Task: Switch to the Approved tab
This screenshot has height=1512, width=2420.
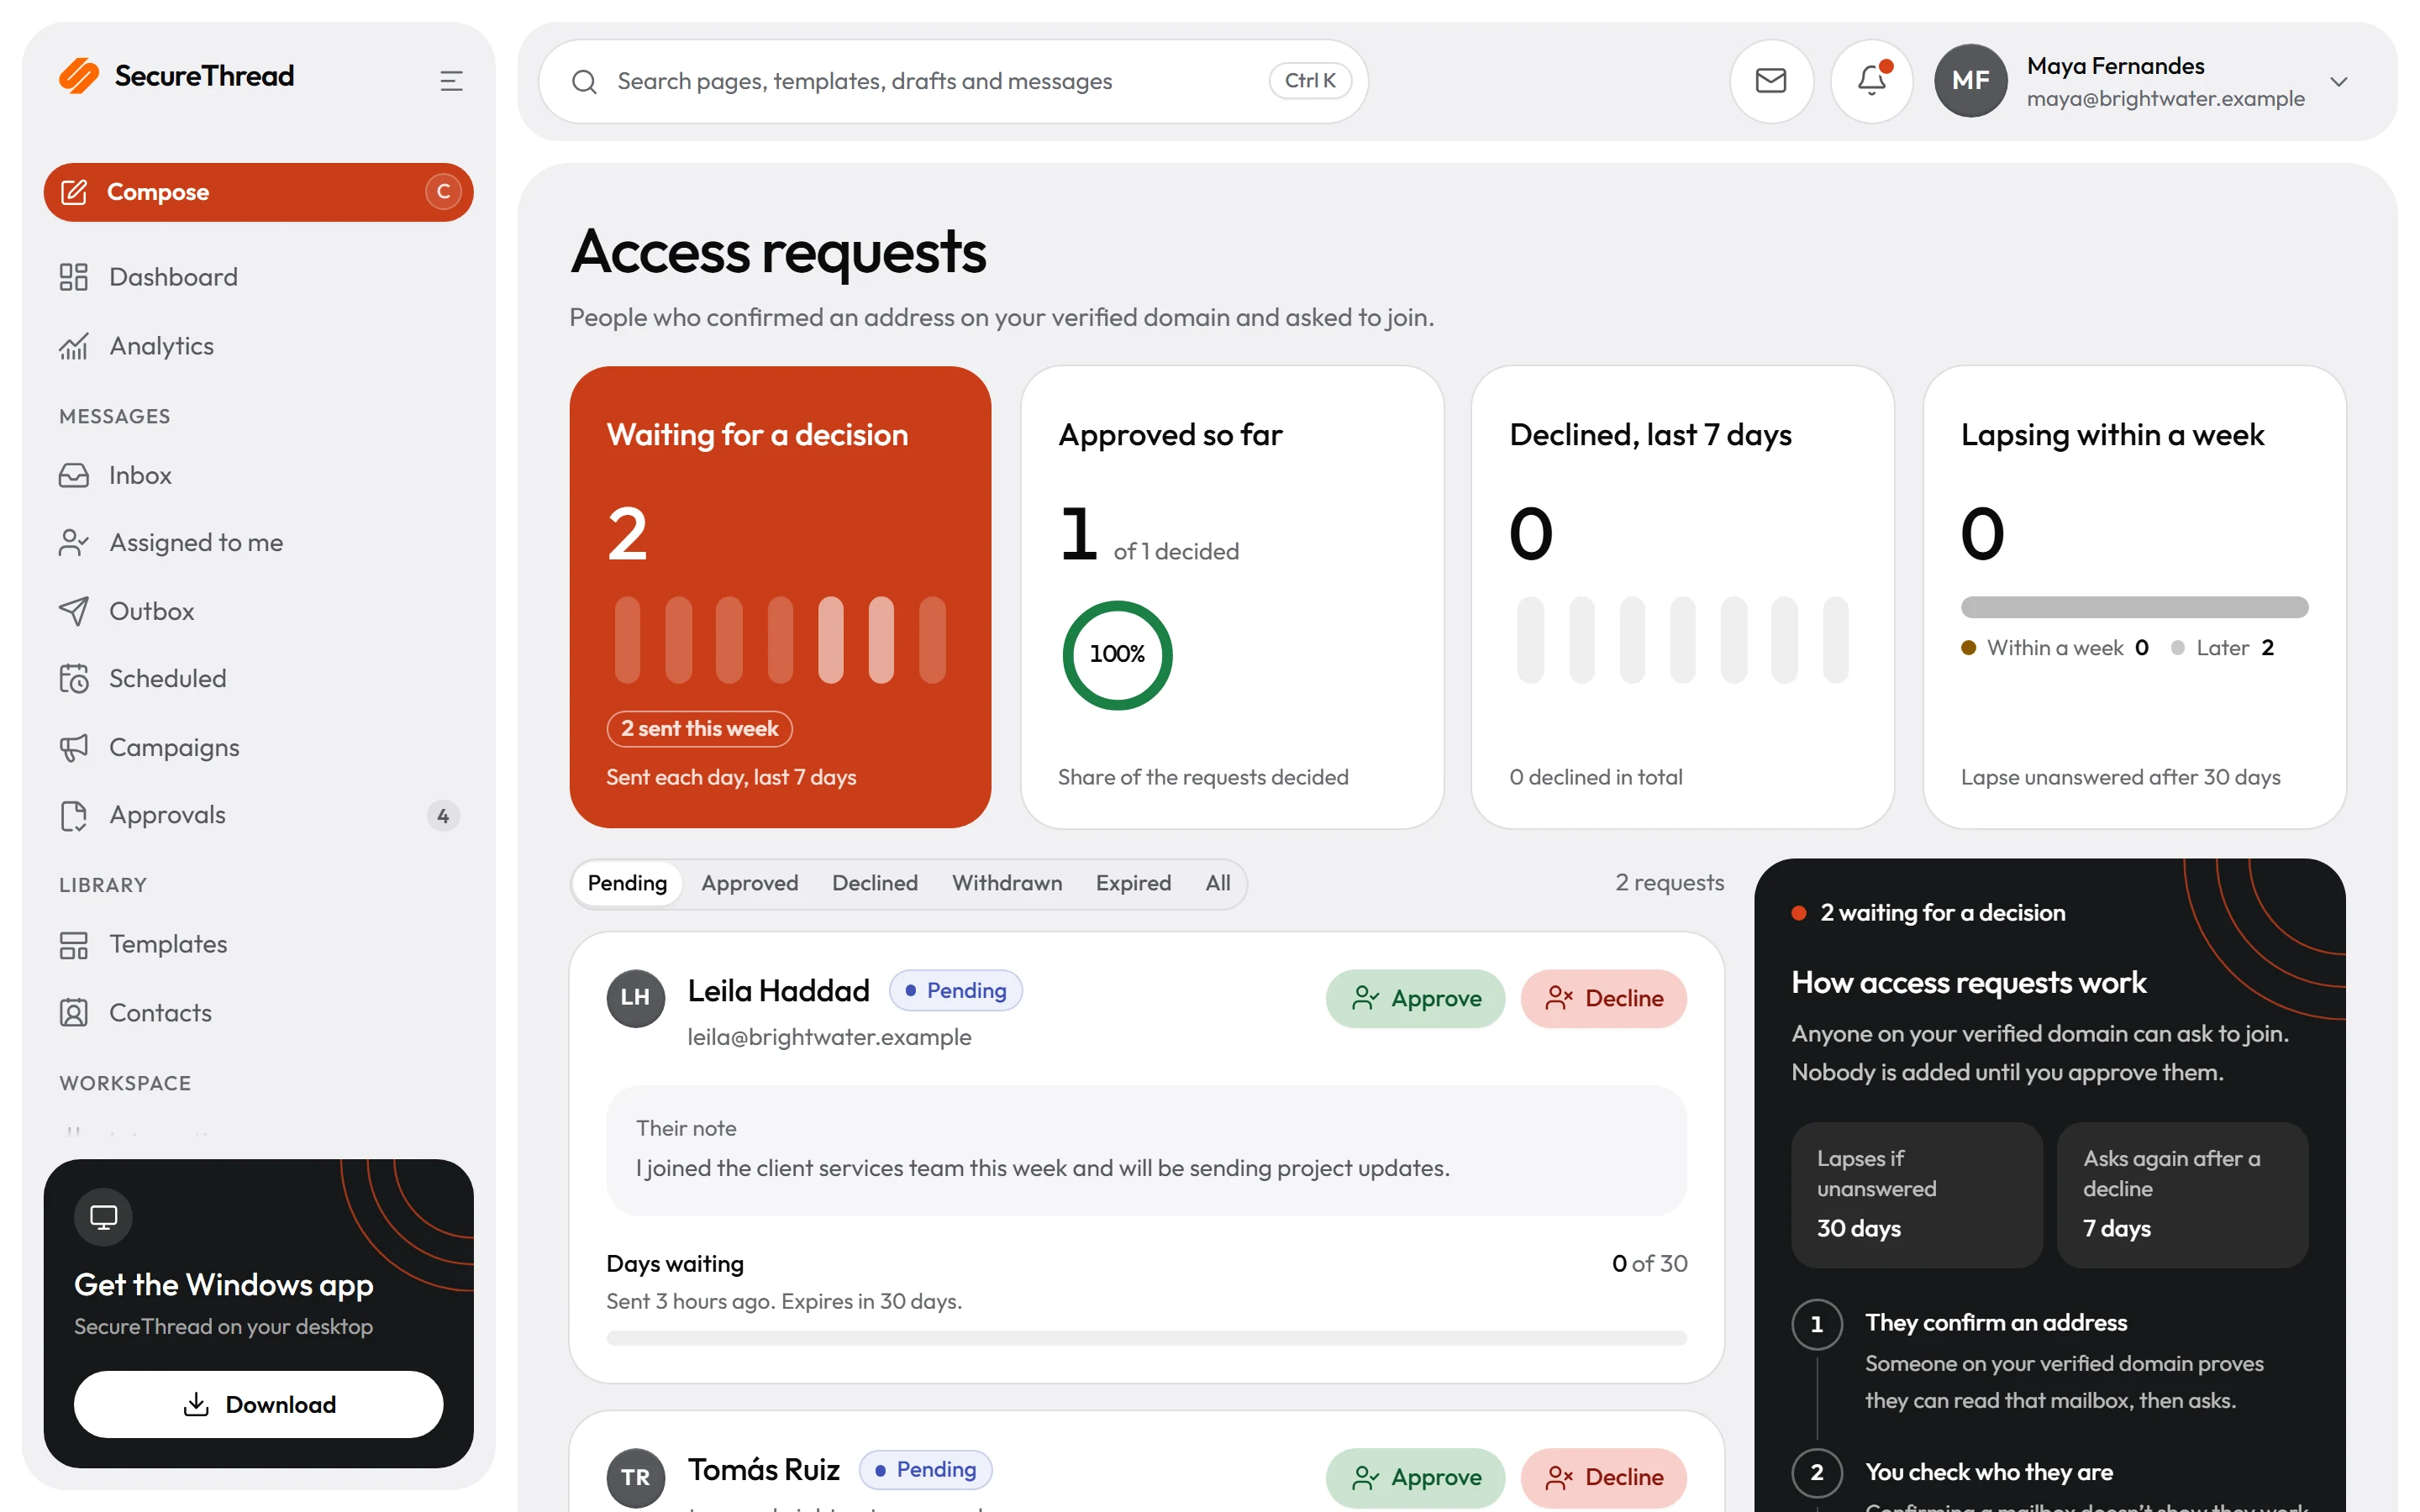Action: pos(749,883)
